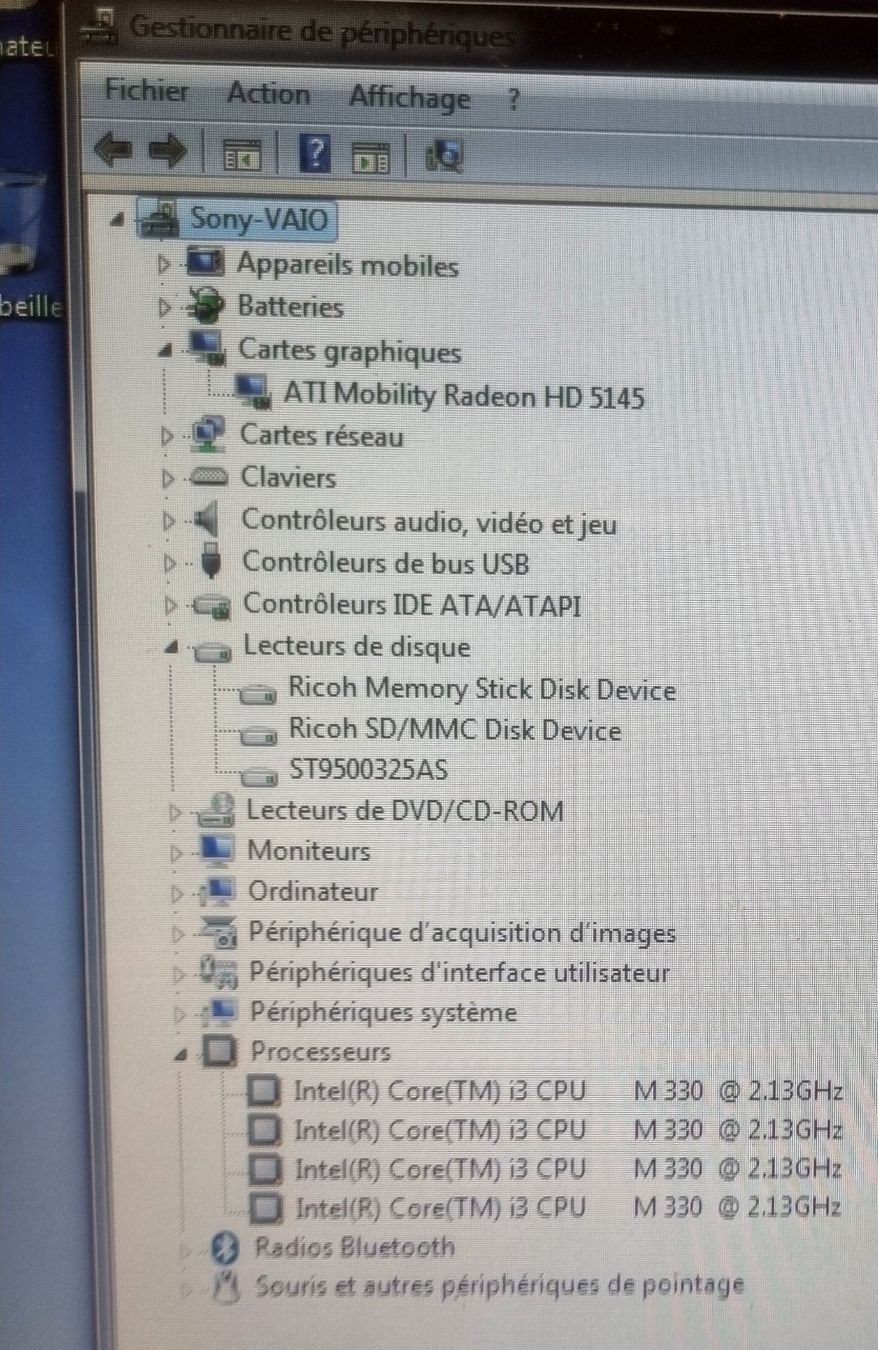878x1350 pixels.
Task: Click the Appareils mobiles category icon
Action: click(x=207, y=265)
